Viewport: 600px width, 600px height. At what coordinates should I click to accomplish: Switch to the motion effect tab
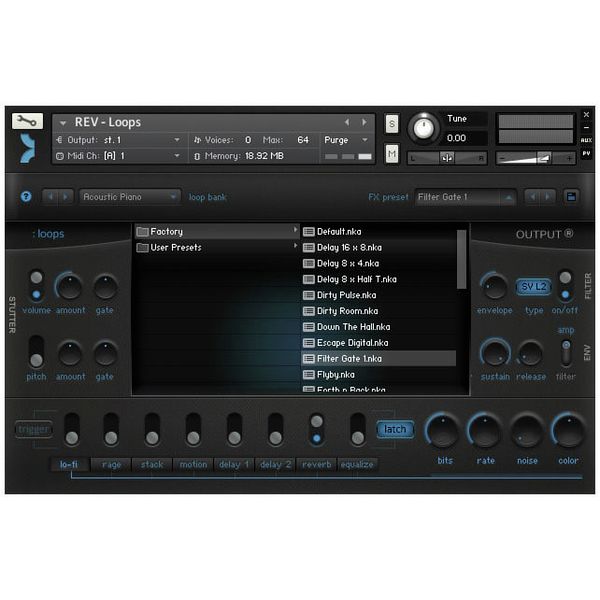pos(193,465)
